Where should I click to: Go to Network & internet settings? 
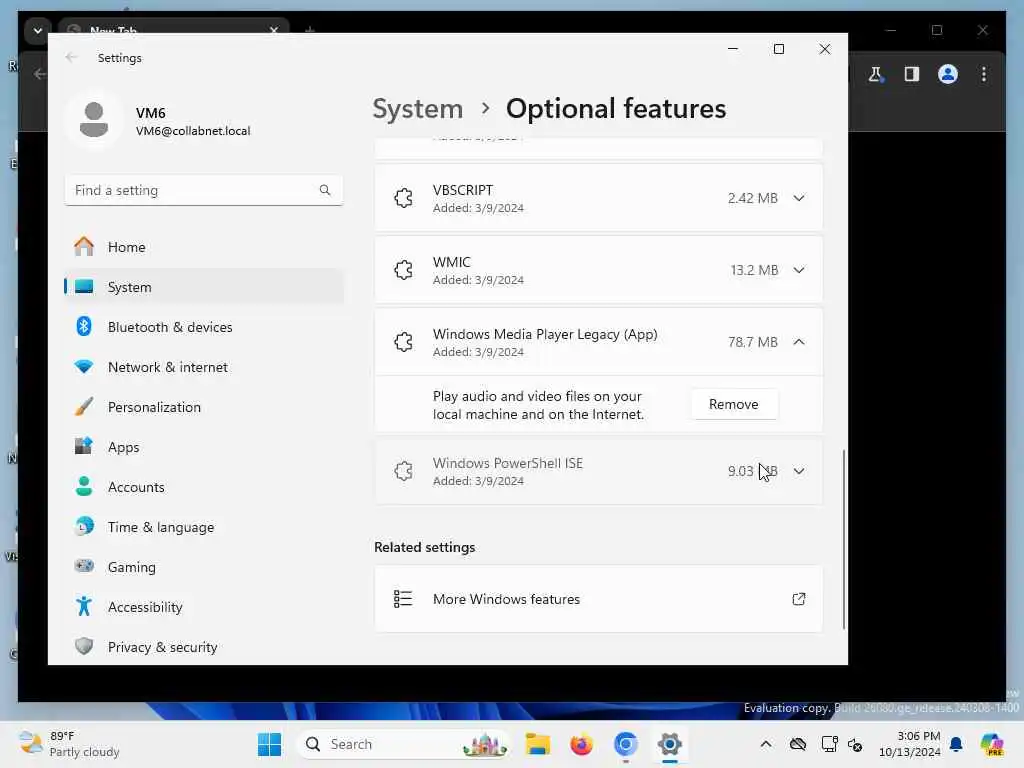coord(204,367)
